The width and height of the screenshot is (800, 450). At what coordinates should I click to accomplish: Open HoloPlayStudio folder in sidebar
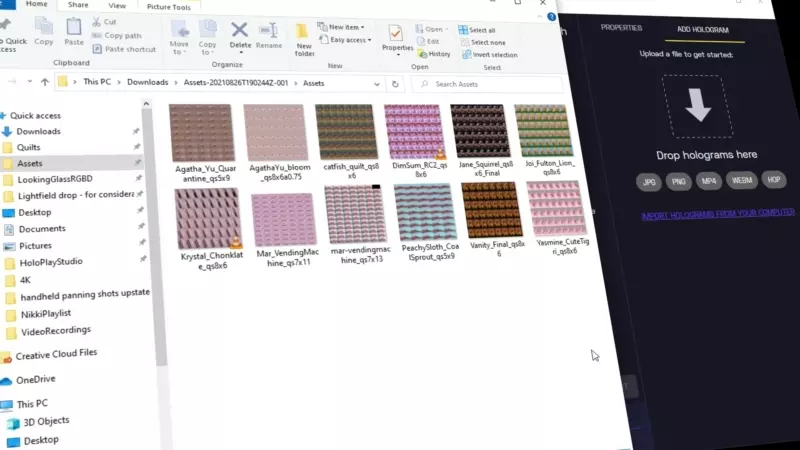click(x=51, y=262)
